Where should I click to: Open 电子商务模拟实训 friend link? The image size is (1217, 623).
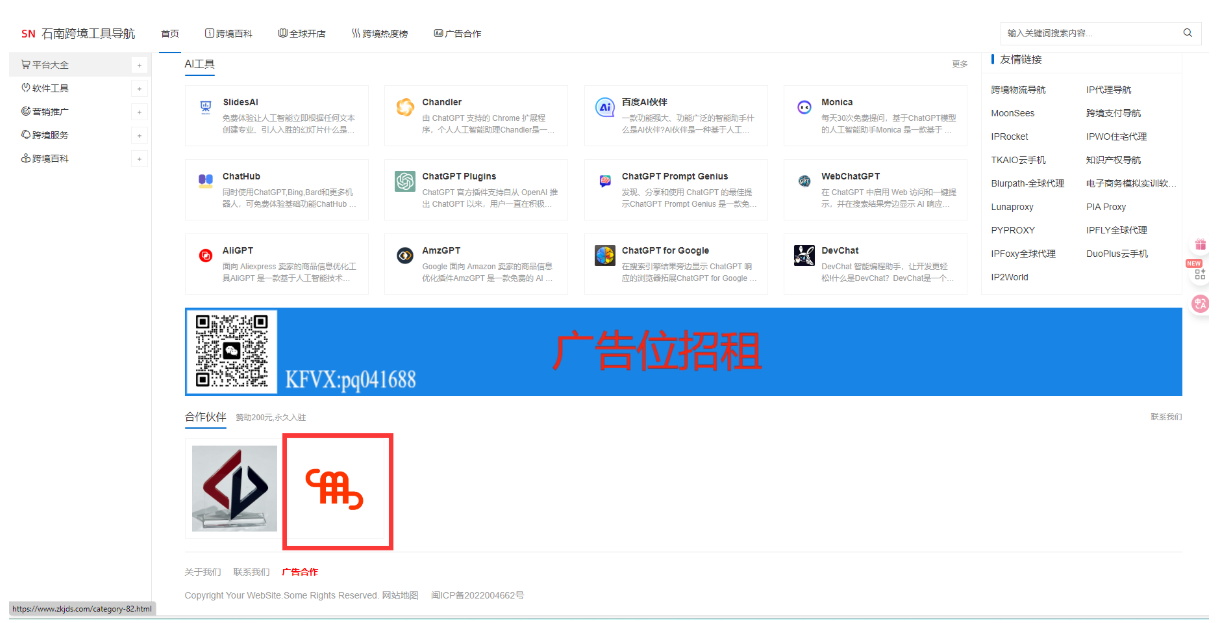1131,184
